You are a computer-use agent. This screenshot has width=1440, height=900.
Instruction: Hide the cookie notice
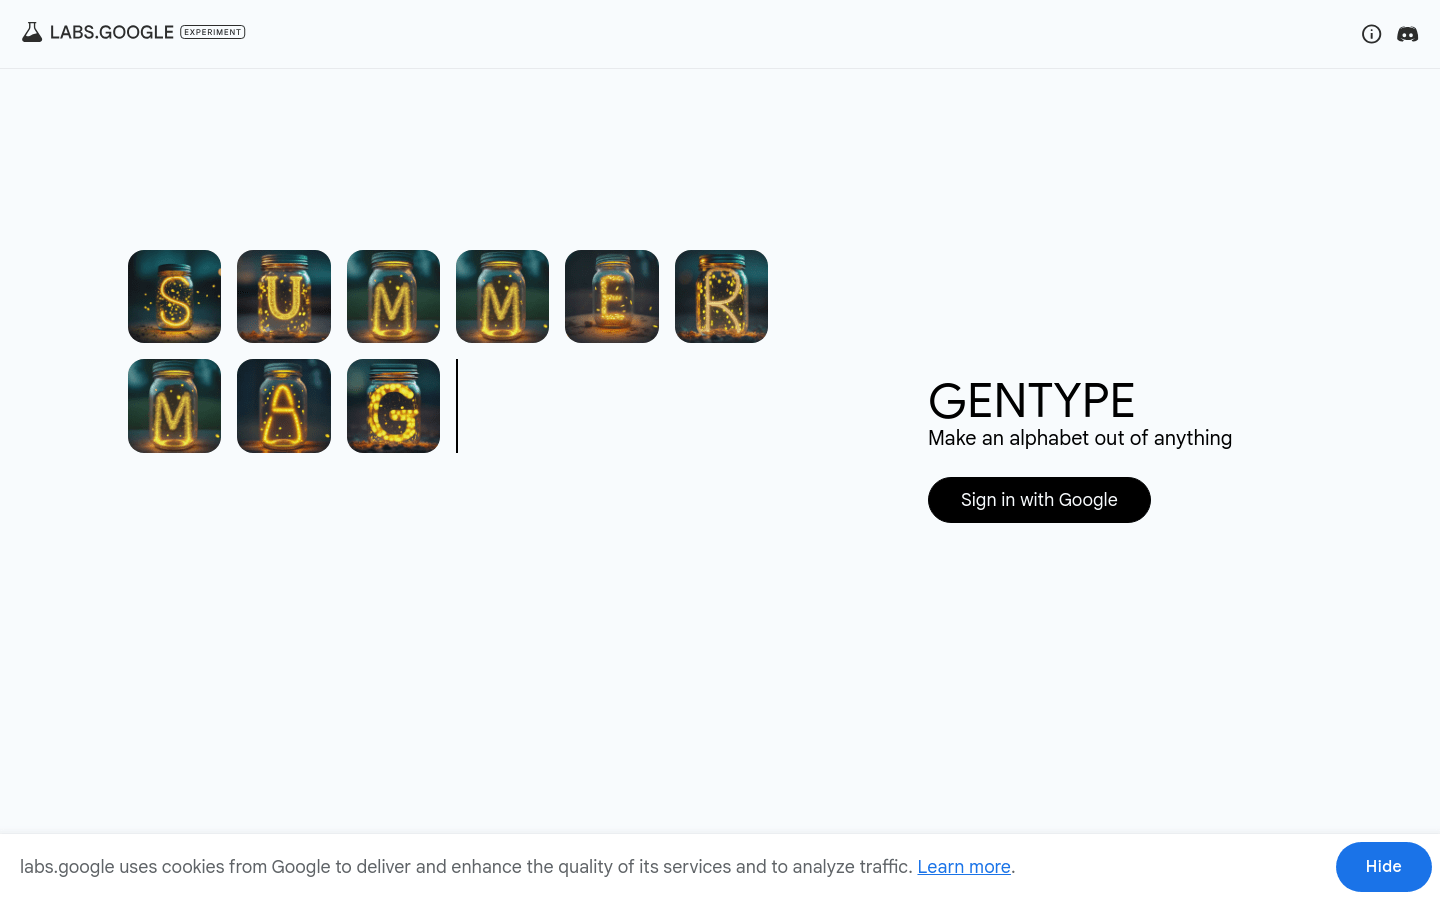[1383, 866]
